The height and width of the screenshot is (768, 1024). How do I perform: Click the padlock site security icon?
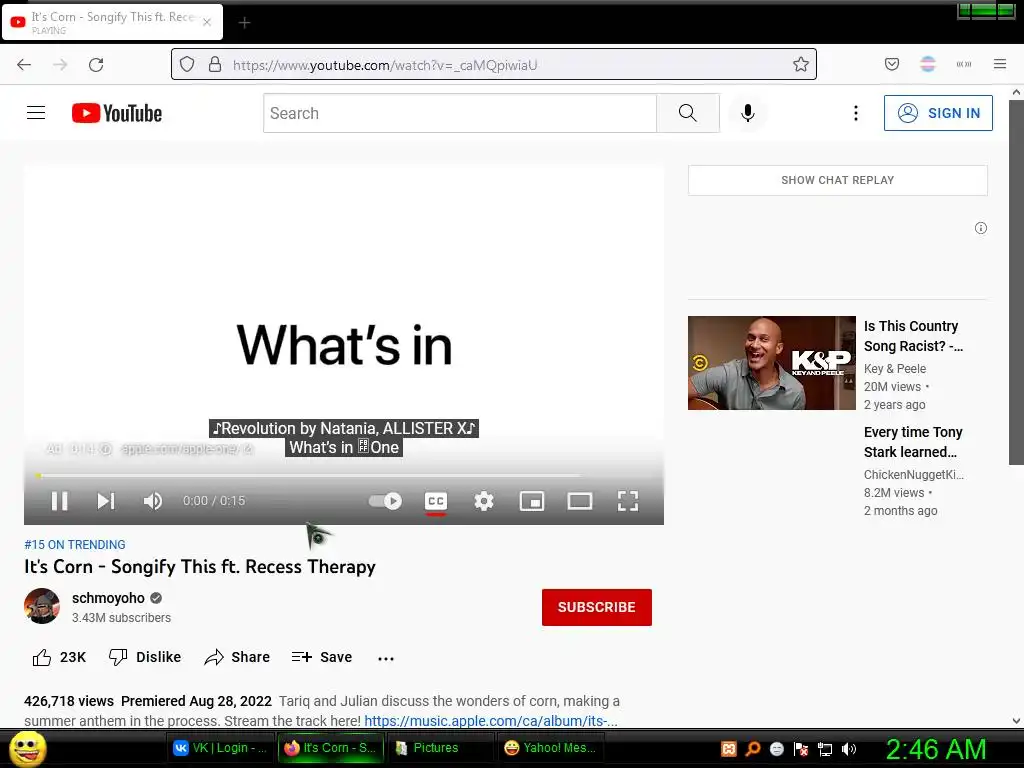tap(215, 64)
